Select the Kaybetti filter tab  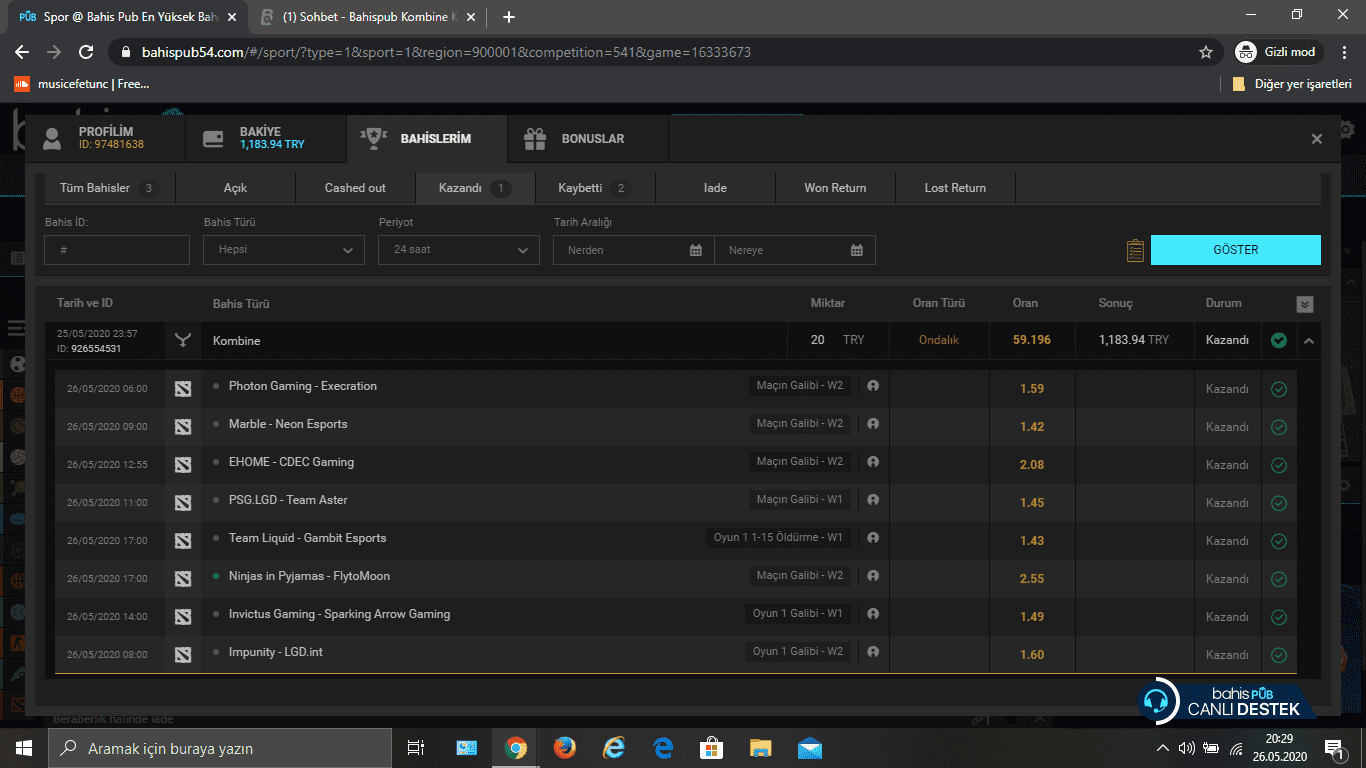[595, 188]
